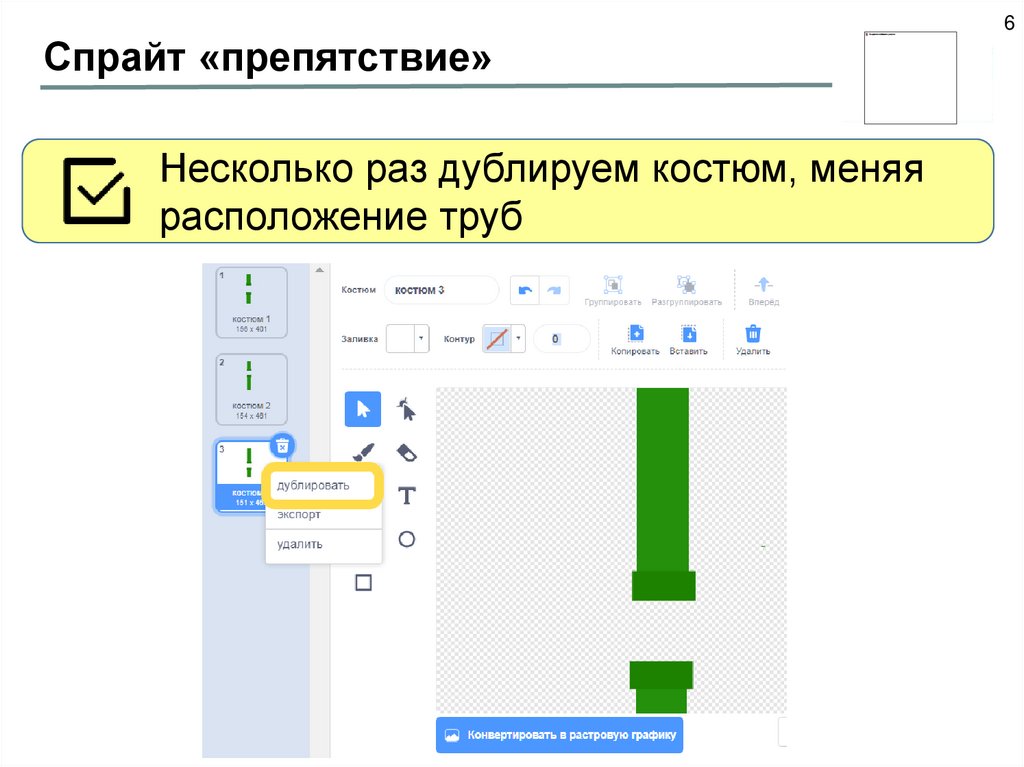1024x767 pixels.
Task: Select the костюм 1 thumbnail
Action: coord(251,302)
